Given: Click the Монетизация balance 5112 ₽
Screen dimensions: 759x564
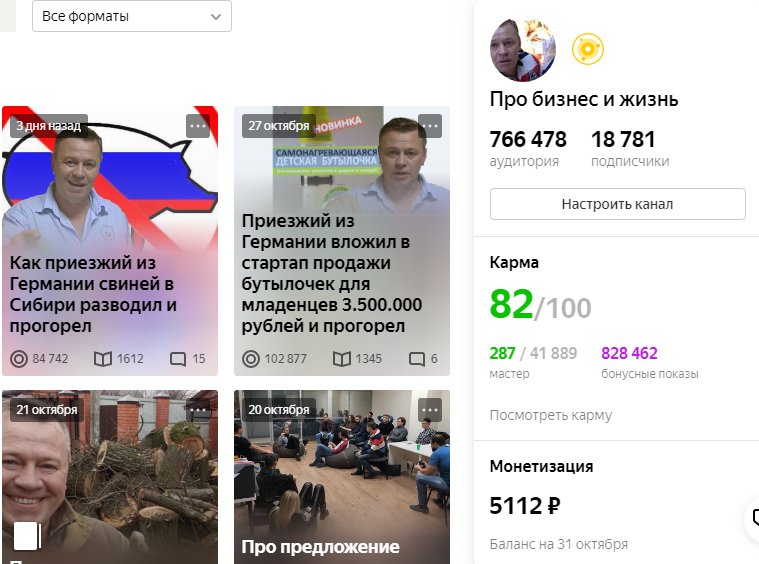Looking at the screenshot, I should click(x=525, y=506).
